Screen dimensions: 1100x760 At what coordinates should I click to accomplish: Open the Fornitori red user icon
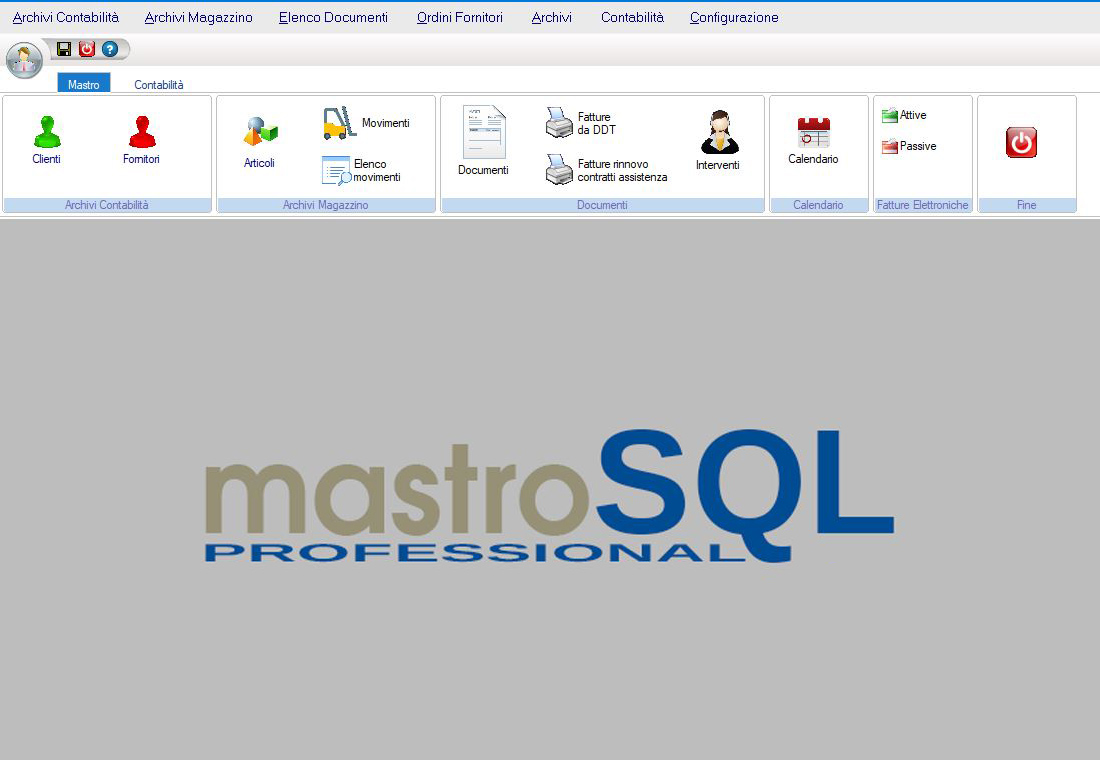click(142, 131)
